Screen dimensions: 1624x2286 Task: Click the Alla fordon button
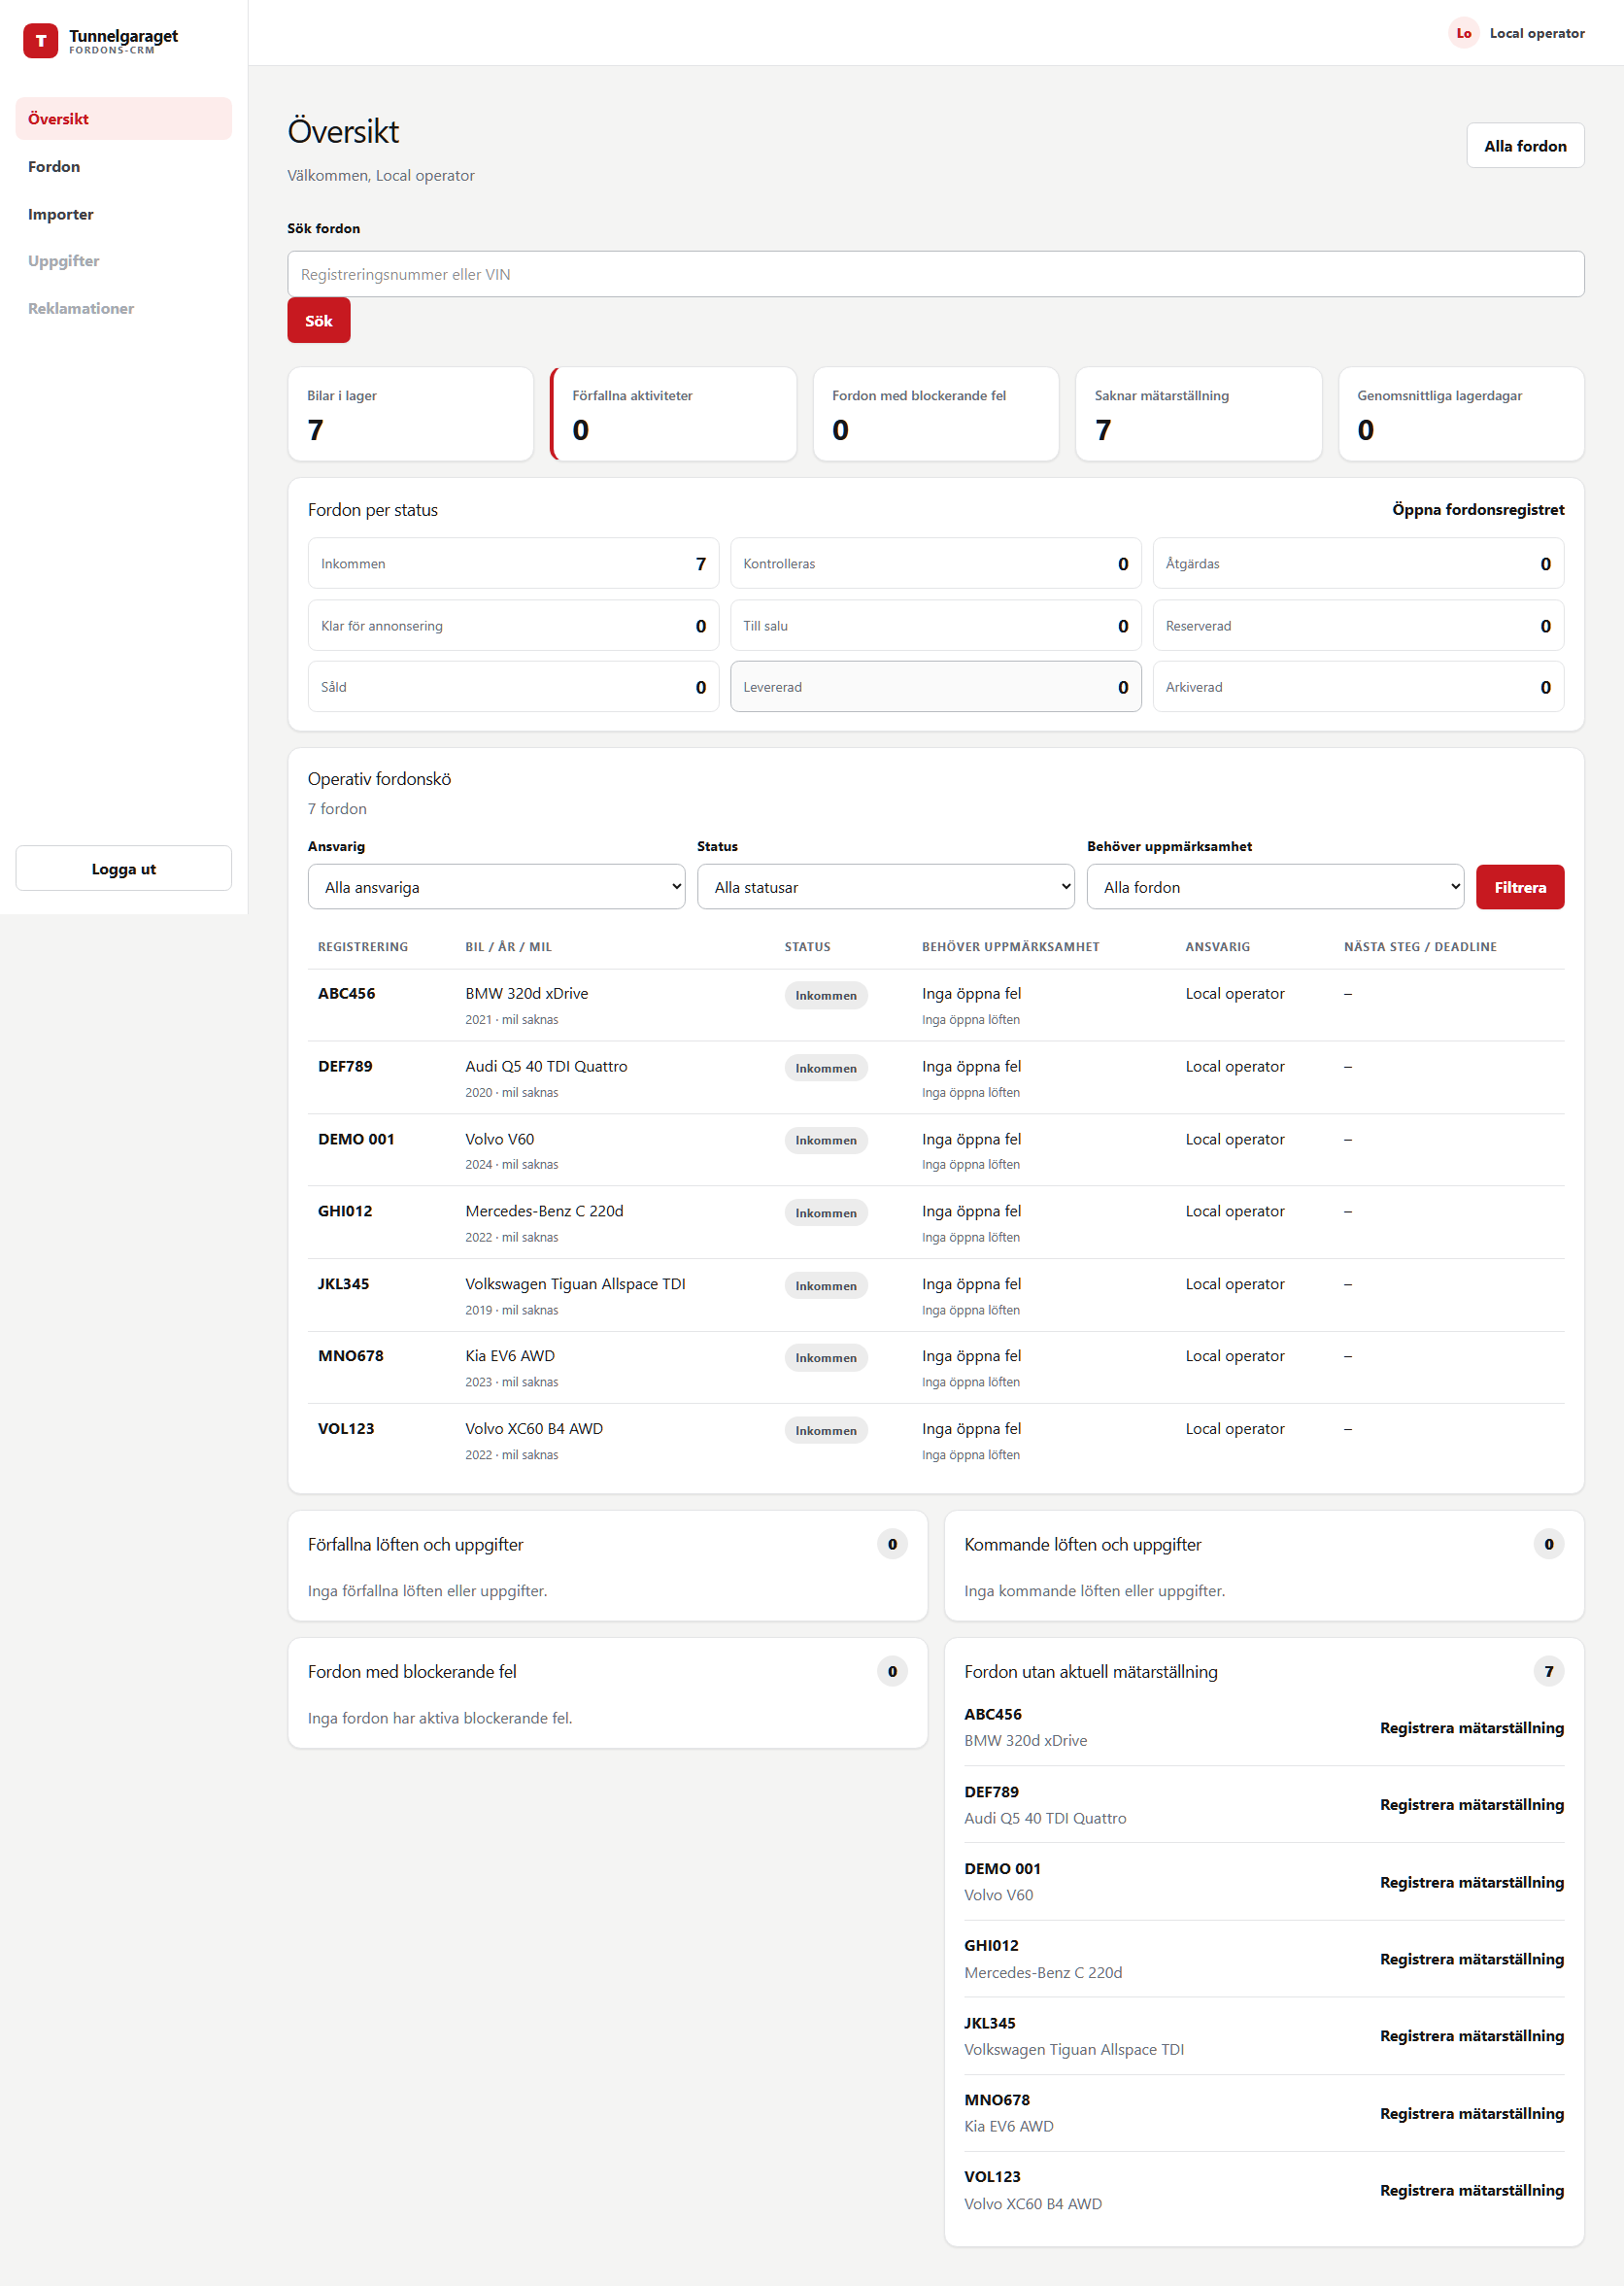1524,146
